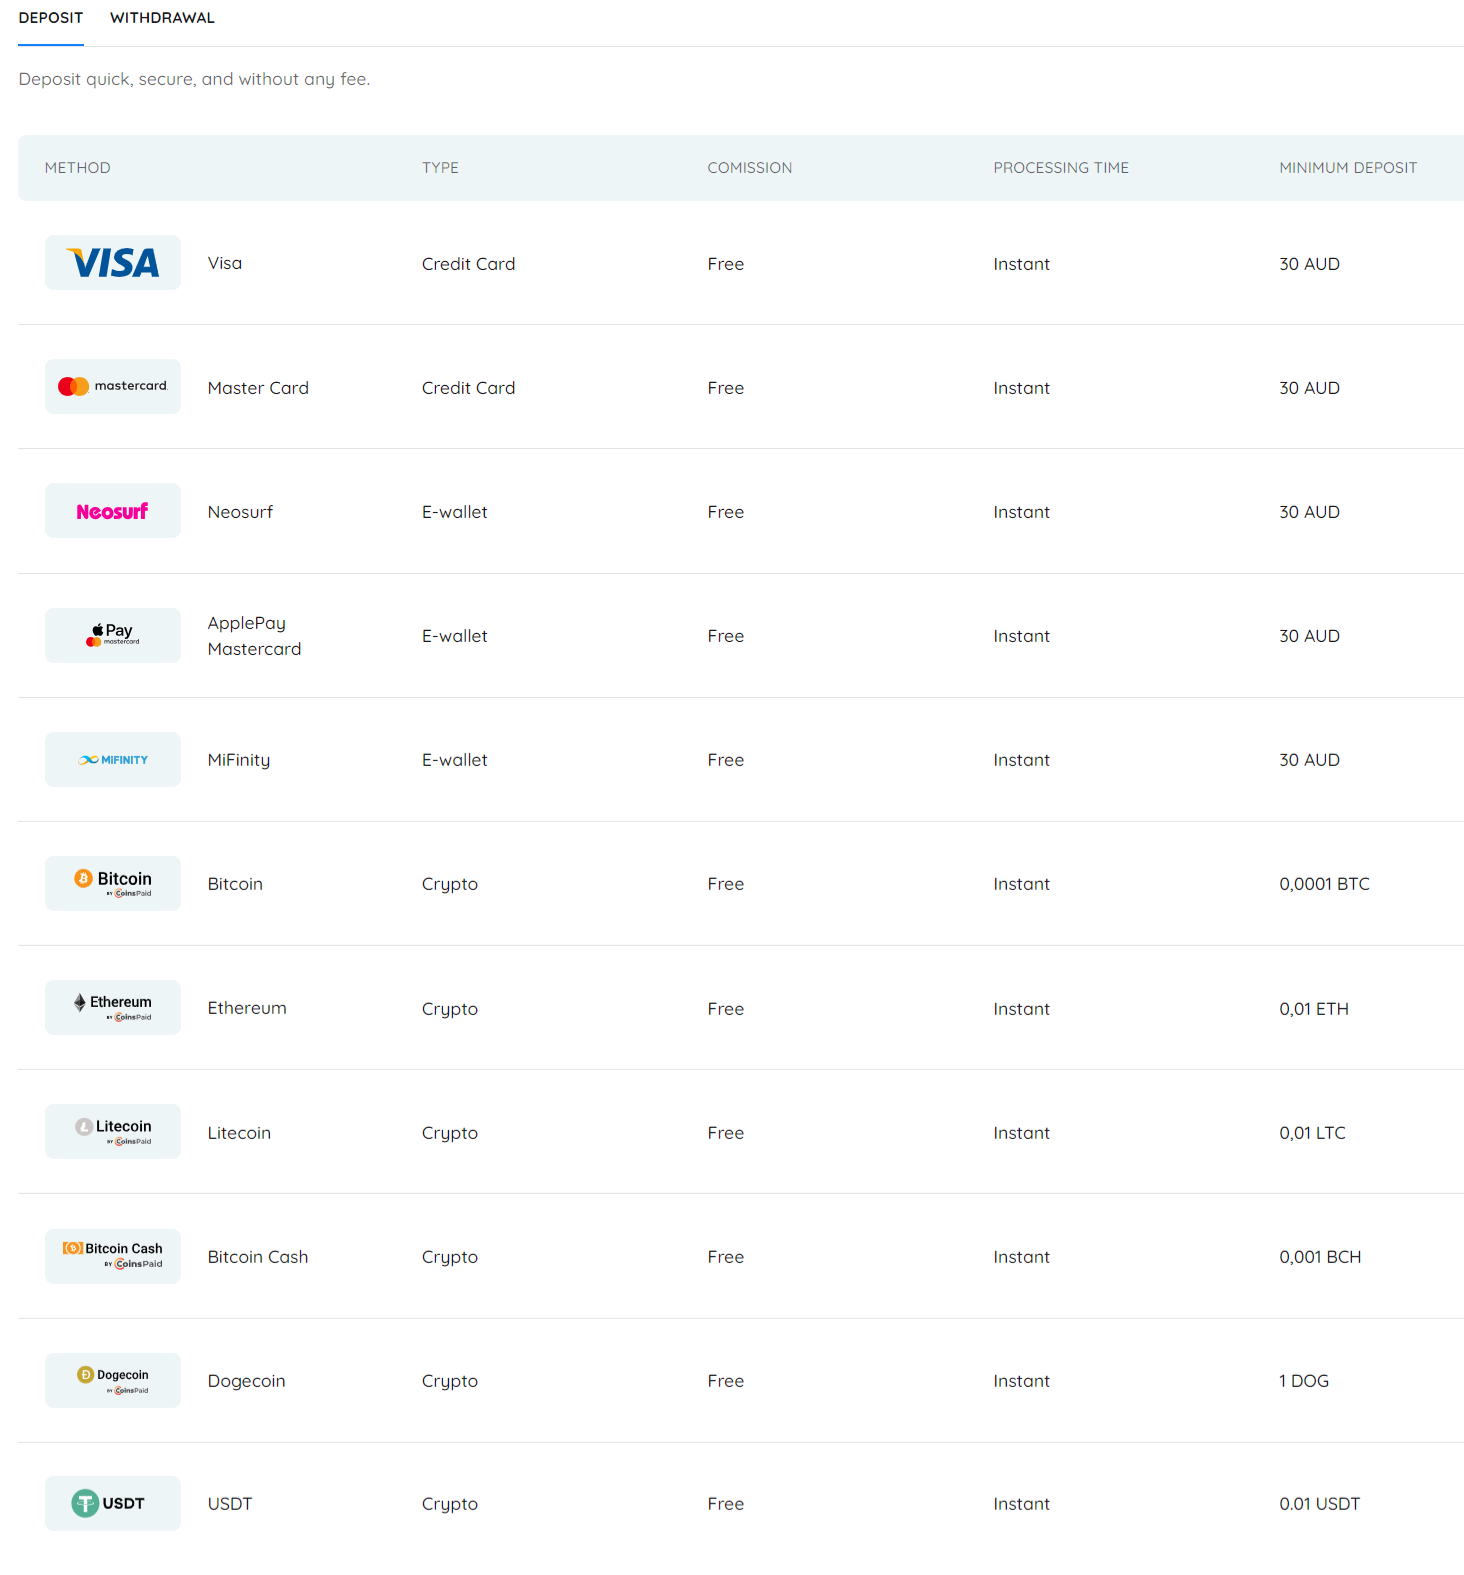1464x1575 pixels.
Task: Click 30 AUD minimum in MiFinity row
Action: click(x=1309, y=760)
